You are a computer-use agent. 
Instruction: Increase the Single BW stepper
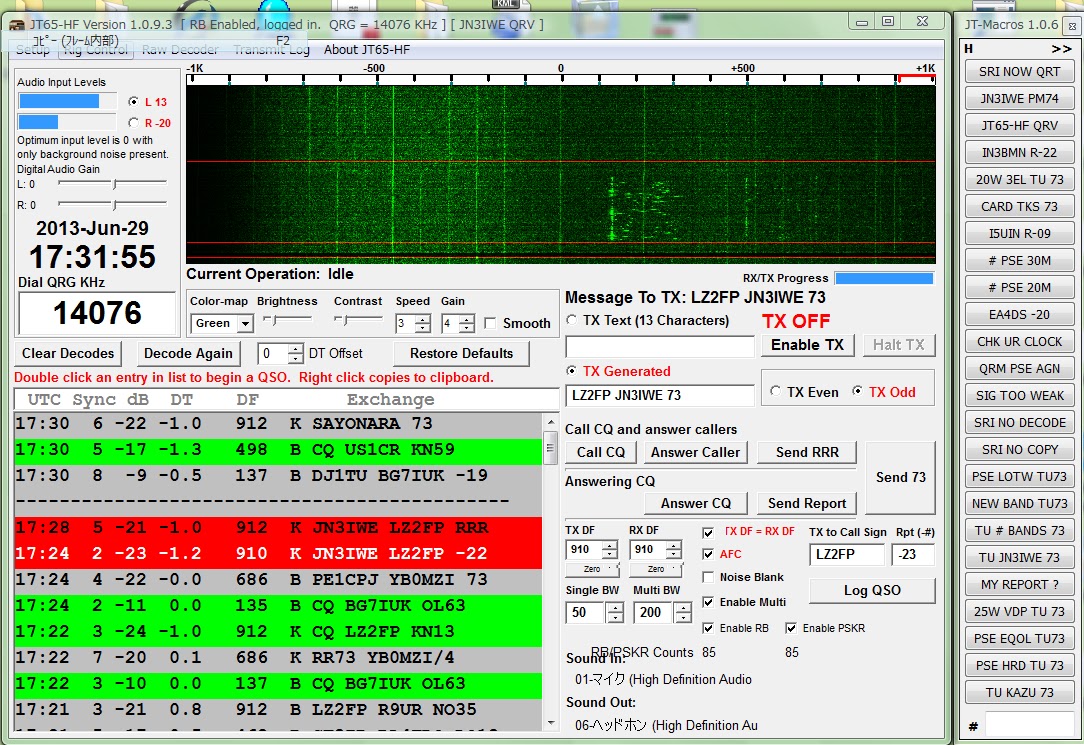click(615, 607)
